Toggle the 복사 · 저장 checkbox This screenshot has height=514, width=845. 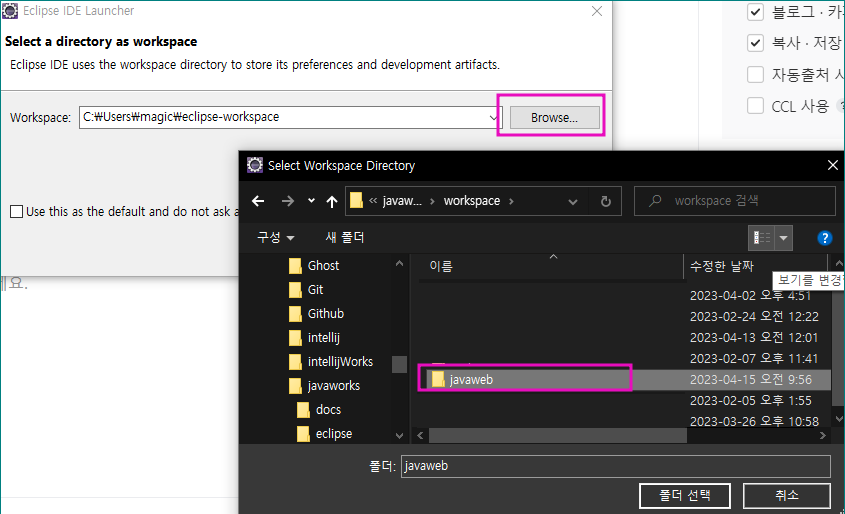(x=756, y=43)
